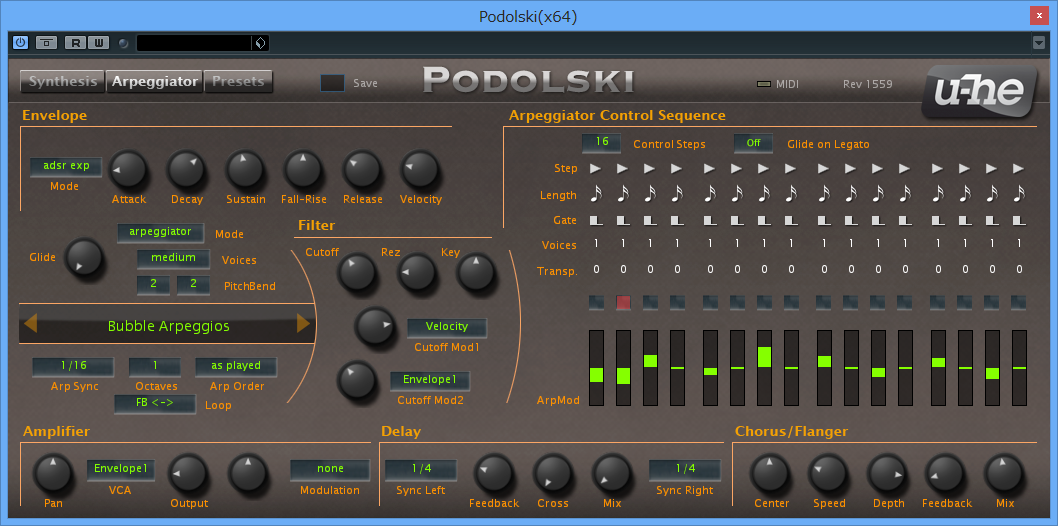The image size is (1058, 526).
Task: Toggle the plugin power bypass button
Action: [20, 43]
